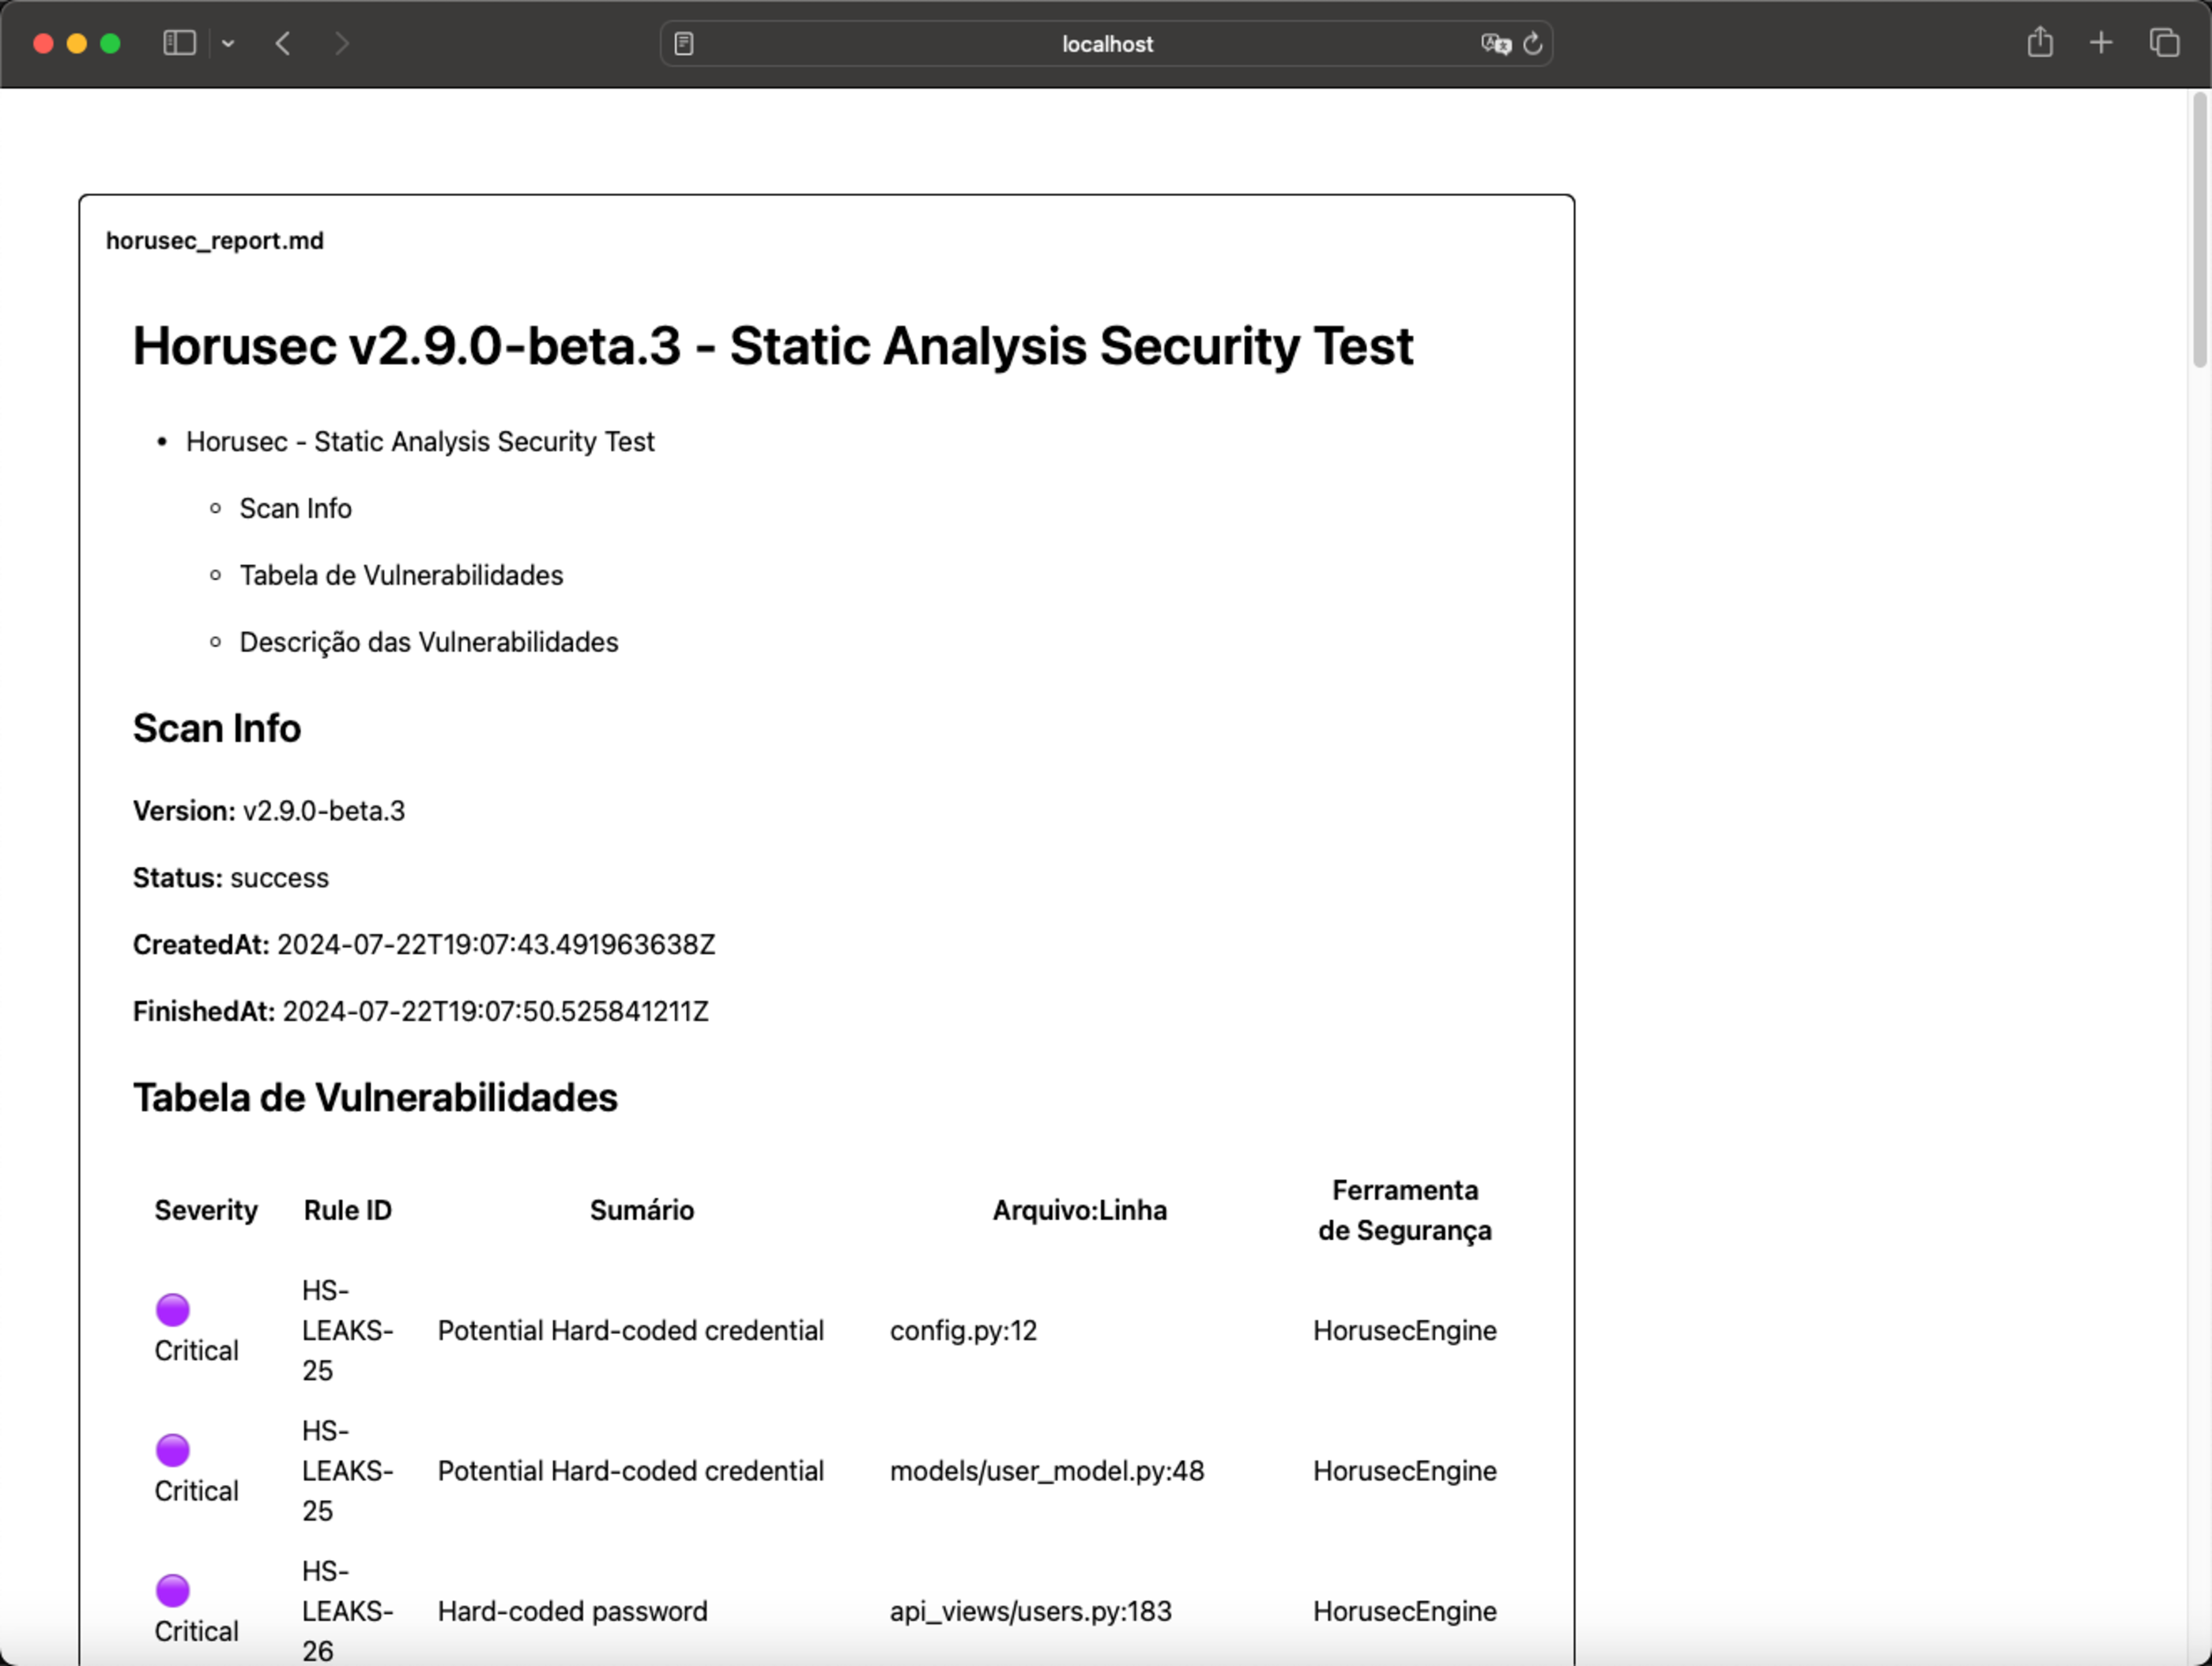Select the HS-LEAKS-25 rule ID for models/user_model.py:48
The width and height of the screenshot is (2212, 1666).
tap(348, 1470)
